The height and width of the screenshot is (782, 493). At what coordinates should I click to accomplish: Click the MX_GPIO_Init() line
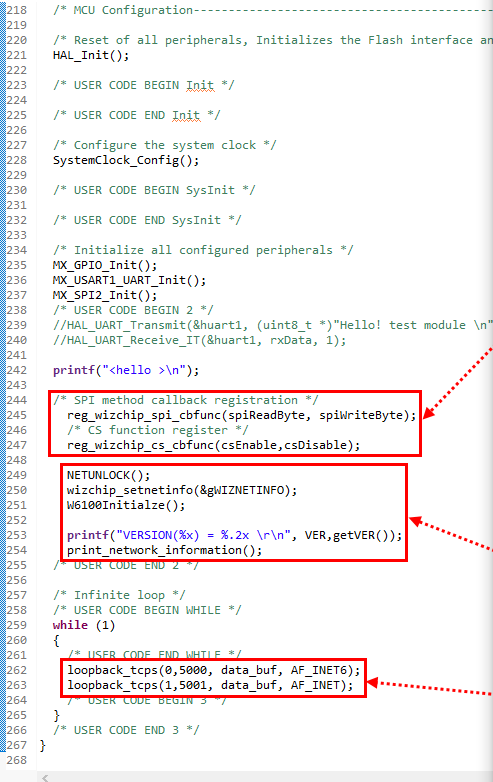coord(105,265)
